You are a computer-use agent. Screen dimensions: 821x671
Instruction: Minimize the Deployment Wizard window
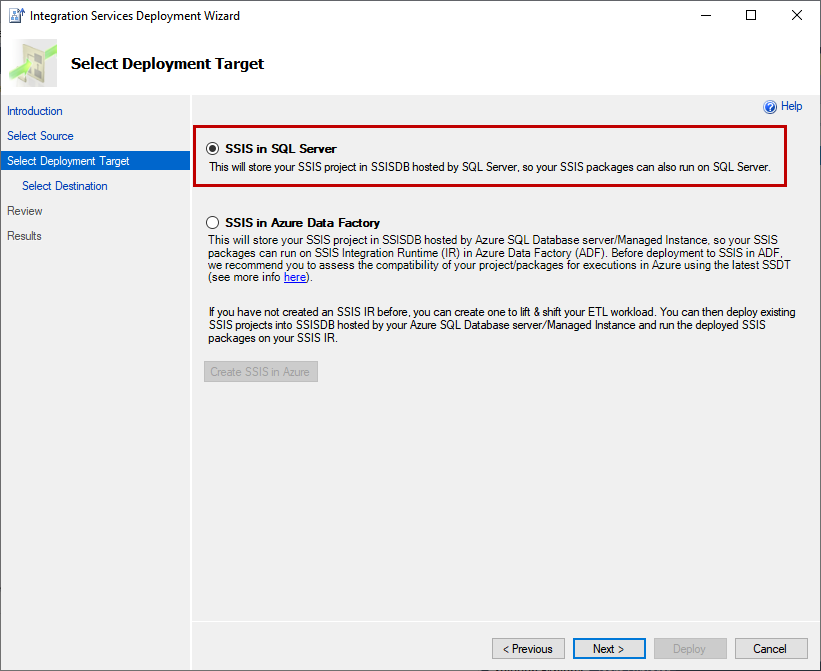click(x=706, y=16)
